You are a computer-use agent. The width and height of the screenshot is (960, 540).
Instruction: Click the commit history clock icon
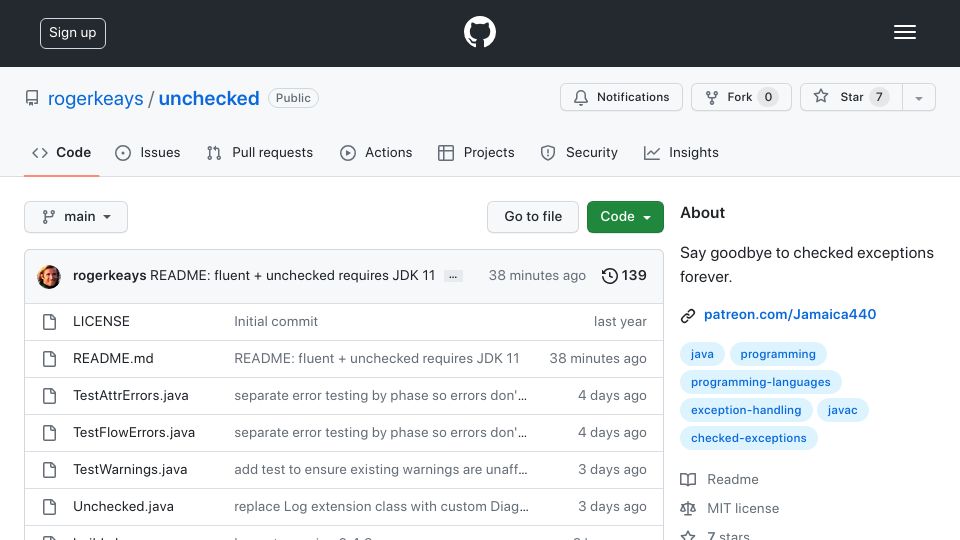609,276
